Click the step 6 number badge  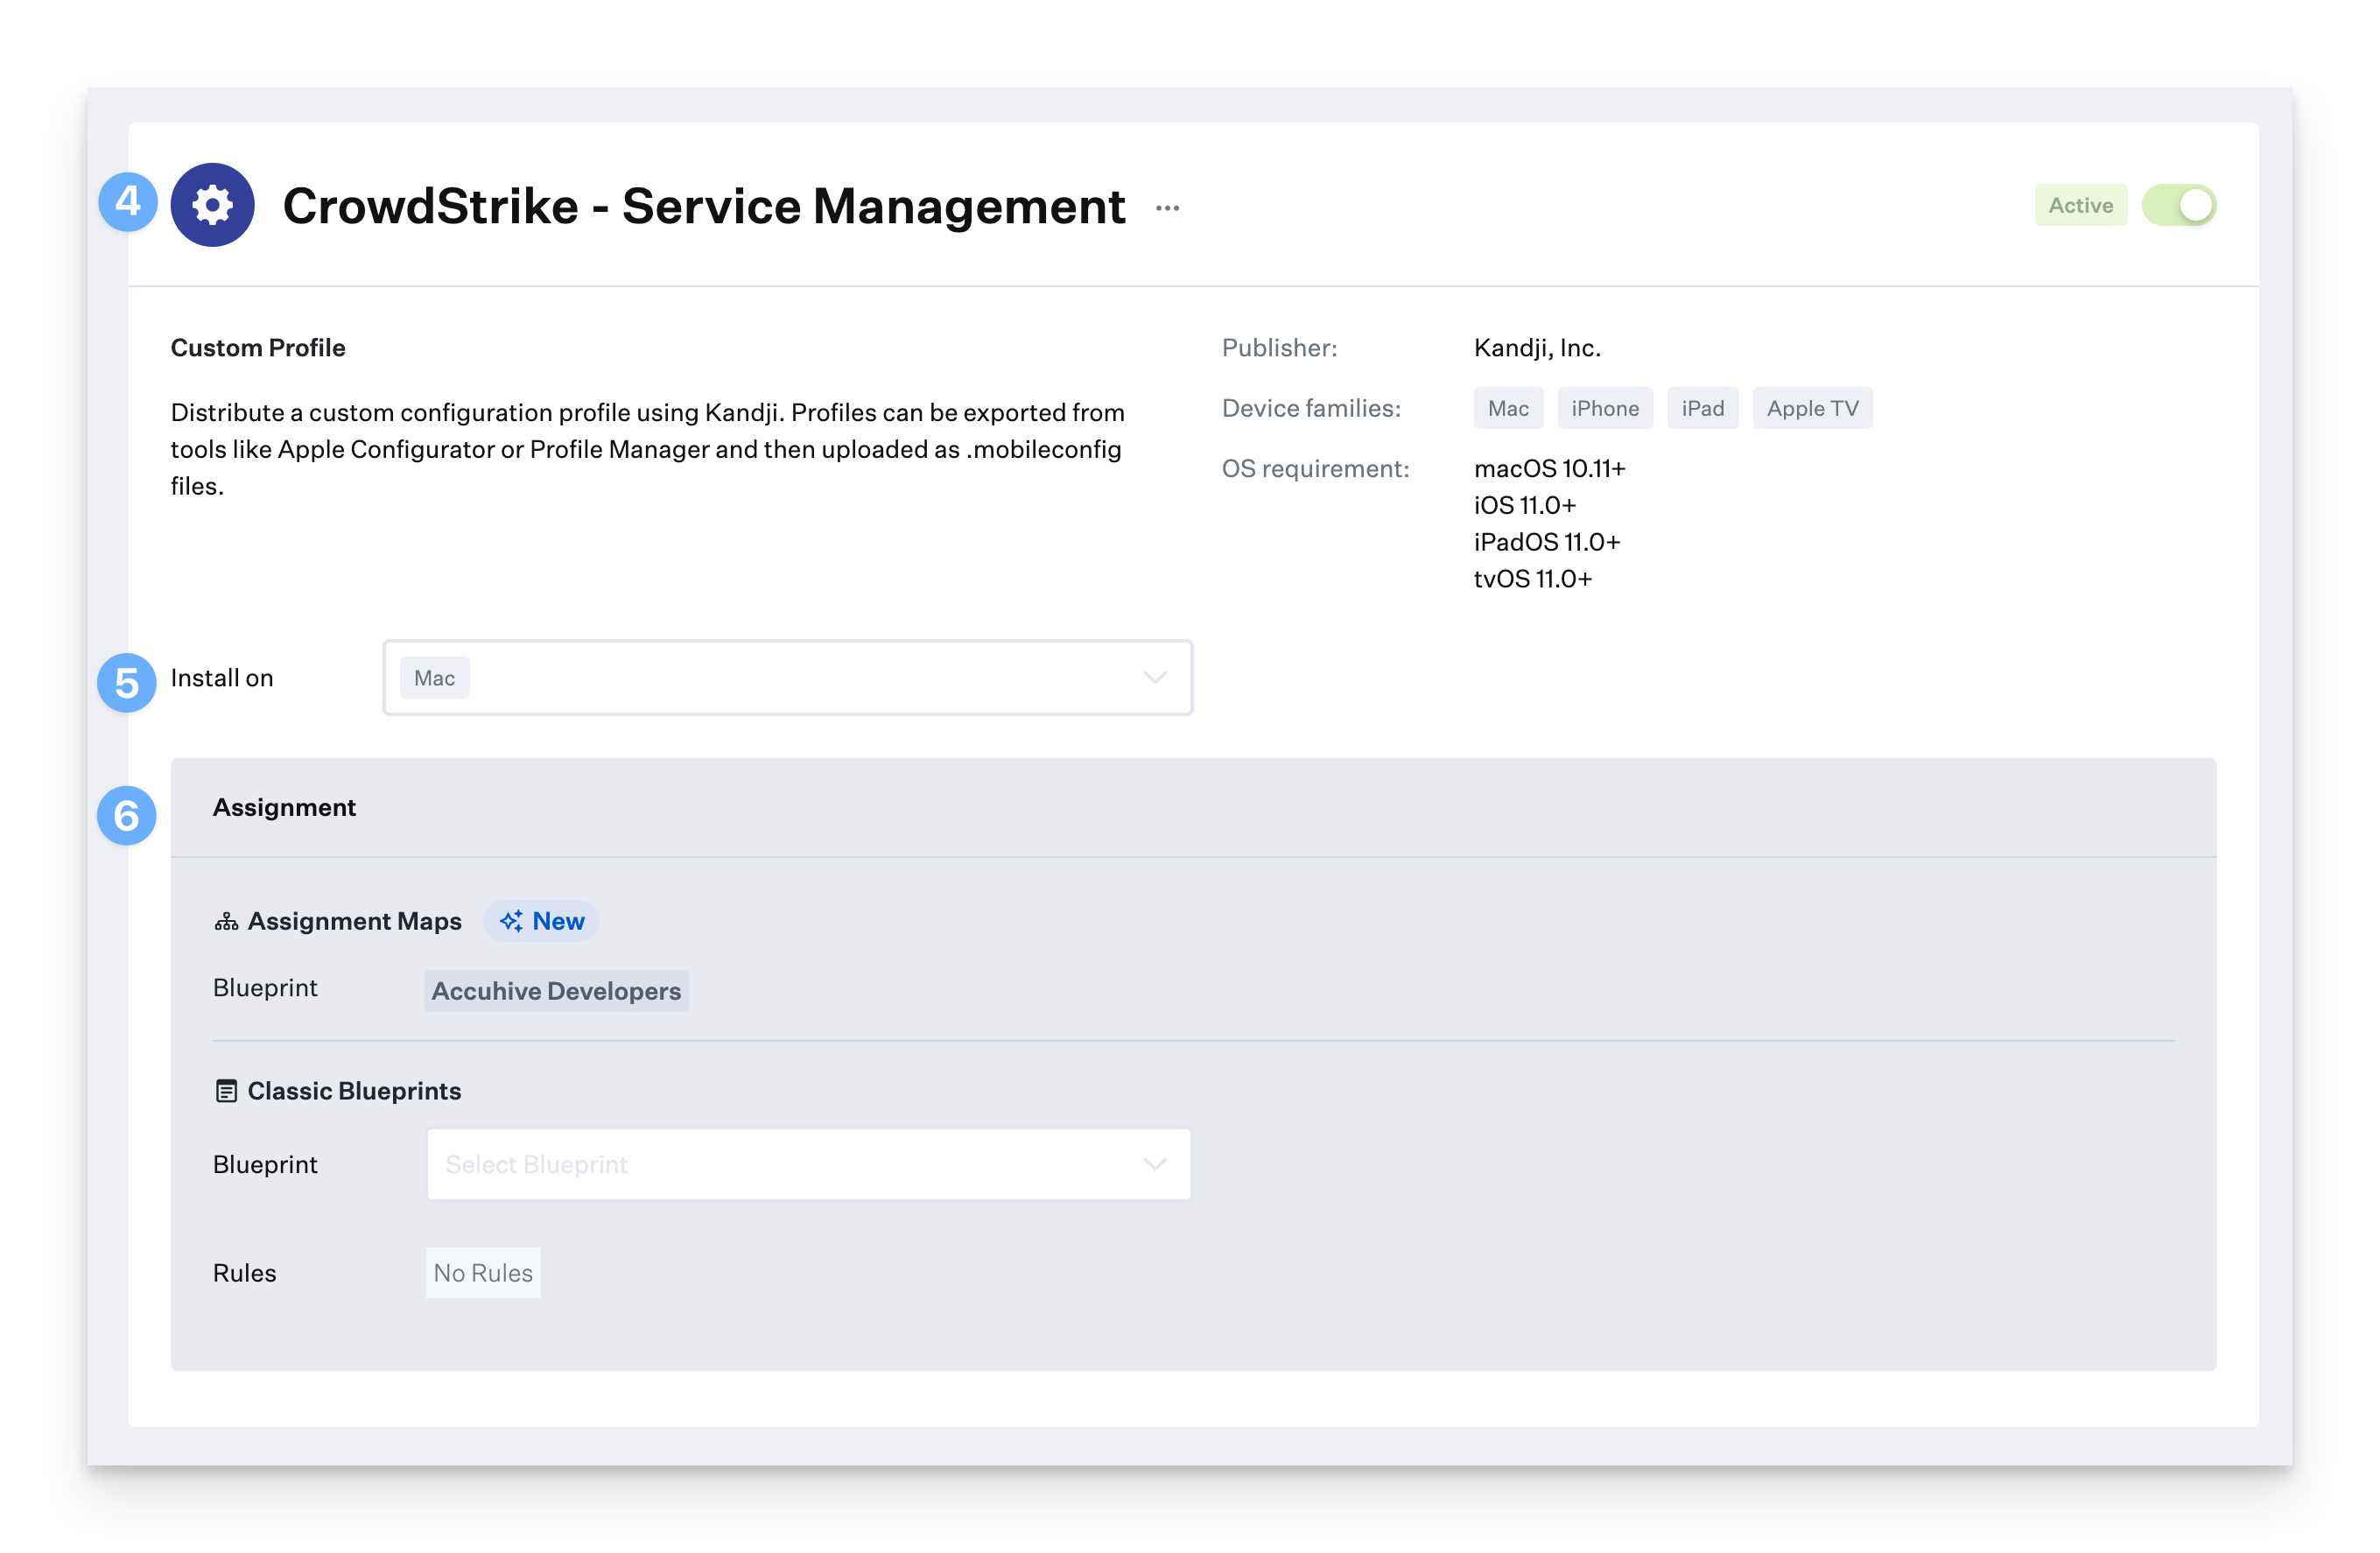coord(126,816)
